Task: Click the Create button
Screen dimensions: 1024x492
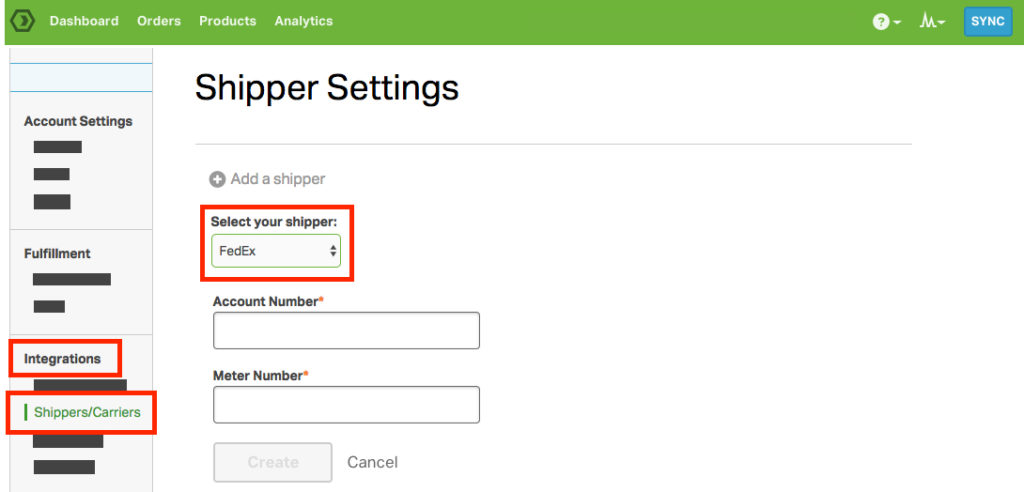Action: pyautogui.click(x=272, y=463)
